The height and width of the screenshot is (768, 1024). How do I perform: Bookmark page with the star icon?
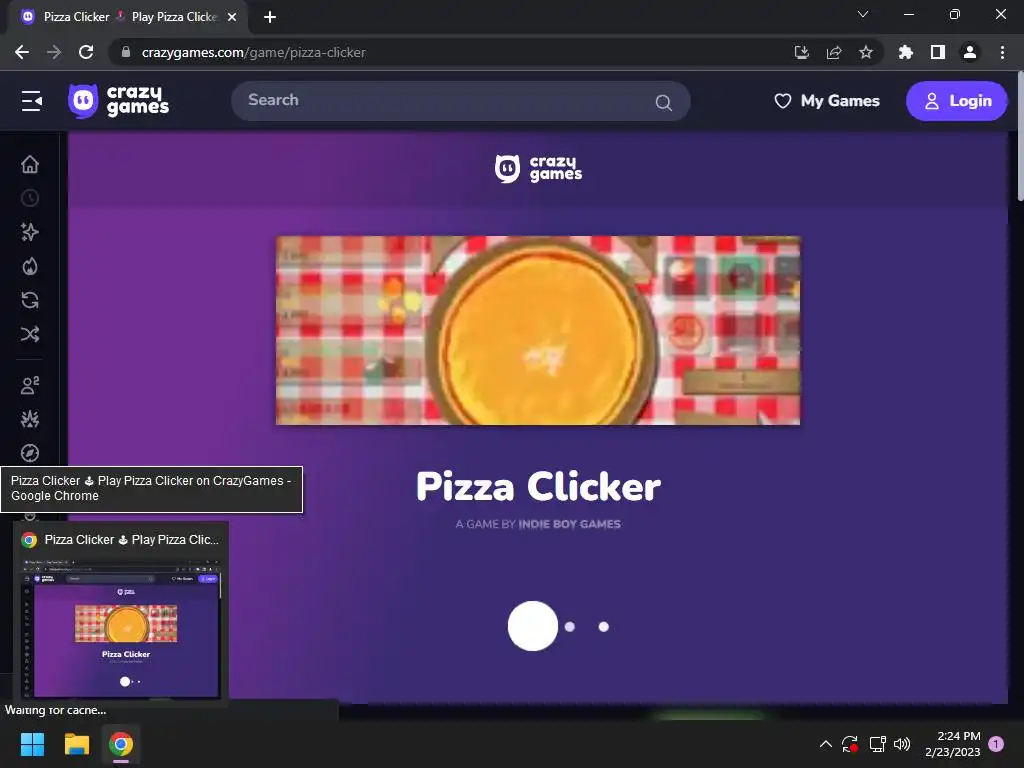click(x=866, y=52)
